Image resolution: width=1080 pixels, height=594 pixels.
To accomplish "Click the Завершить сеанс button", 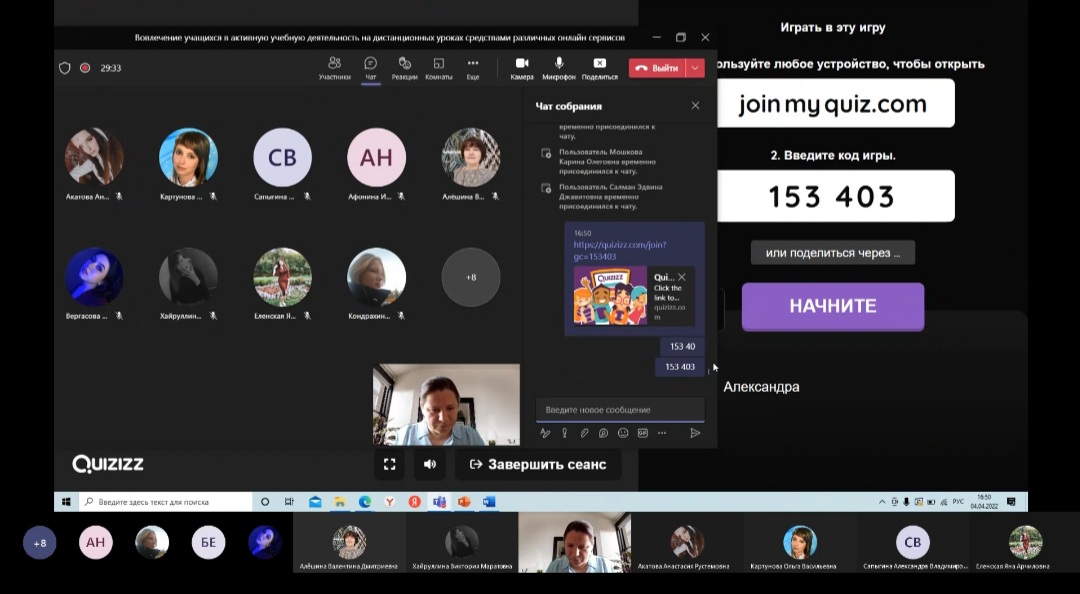I will [538, 464].
